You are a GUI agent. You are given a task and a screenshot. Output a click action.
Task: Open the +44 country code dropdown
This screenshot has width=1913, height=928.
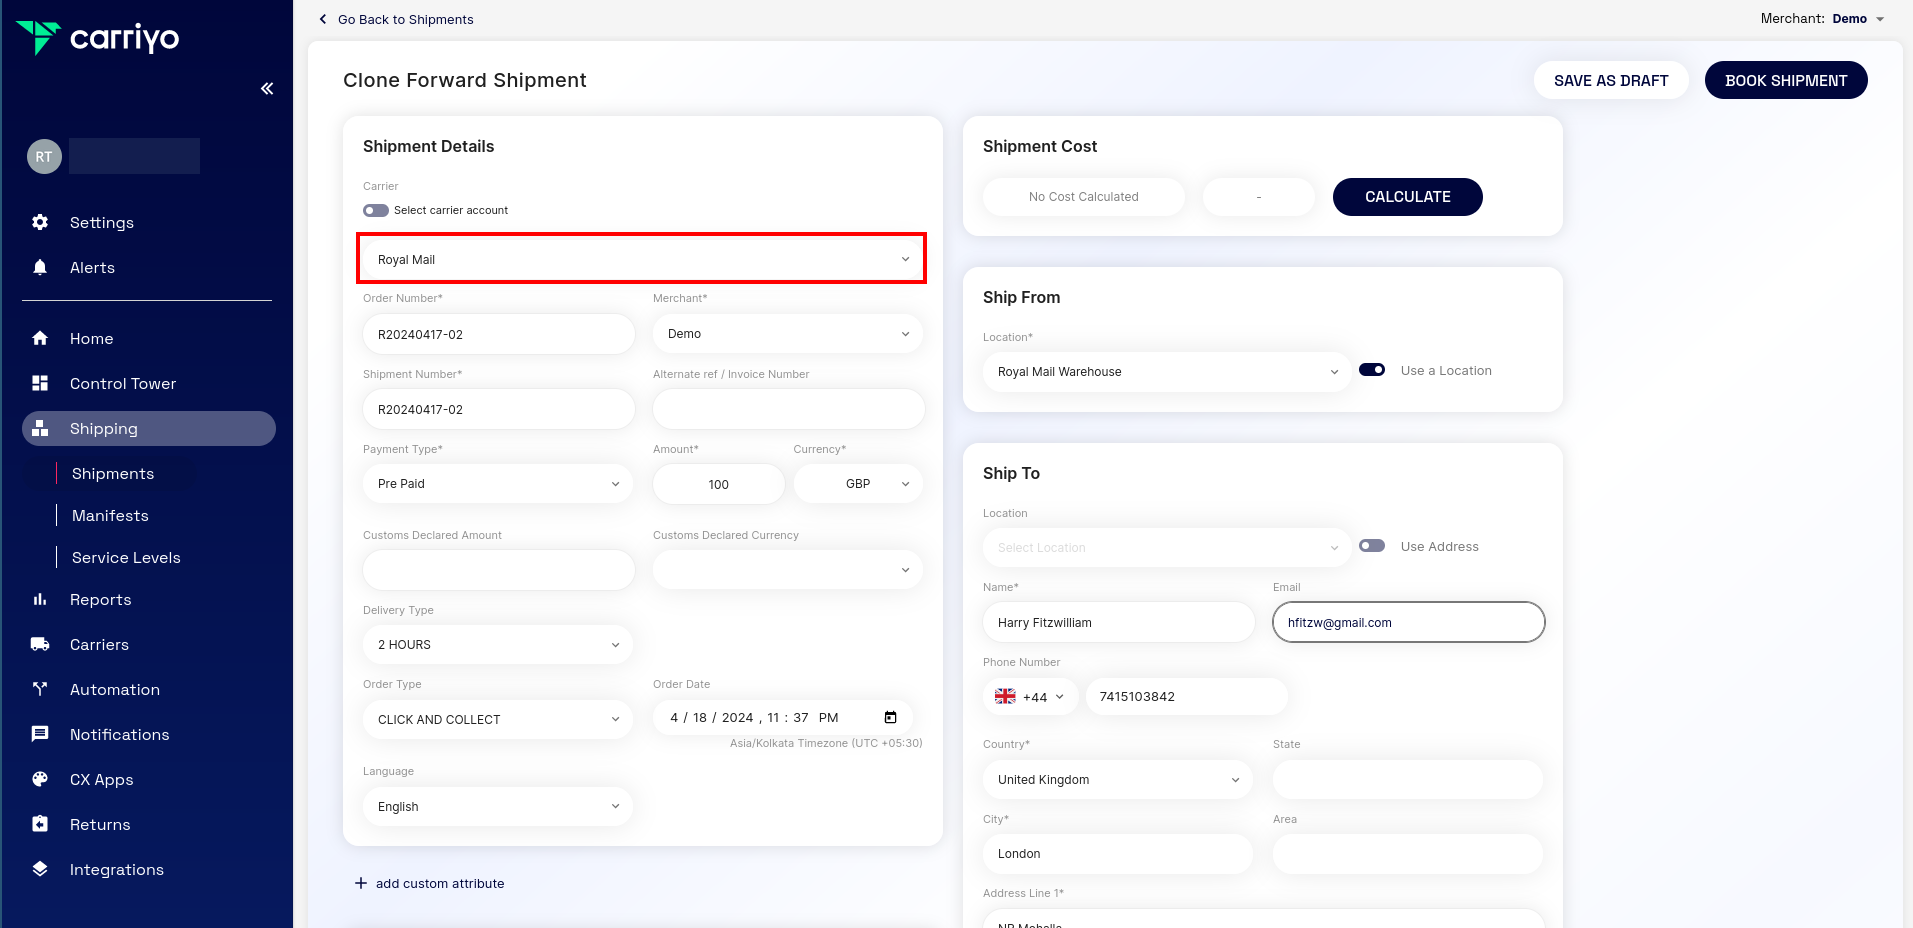pos(1030,697)
